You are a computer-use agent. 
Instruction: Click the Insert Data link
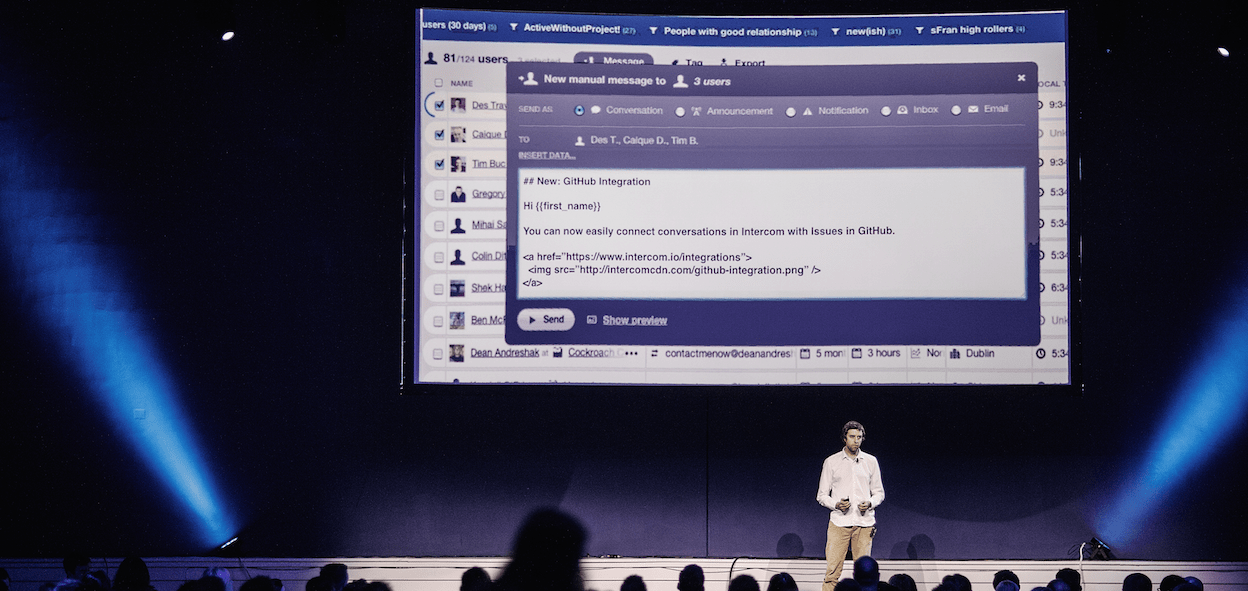pyautogui.click(x=546, y=155)
